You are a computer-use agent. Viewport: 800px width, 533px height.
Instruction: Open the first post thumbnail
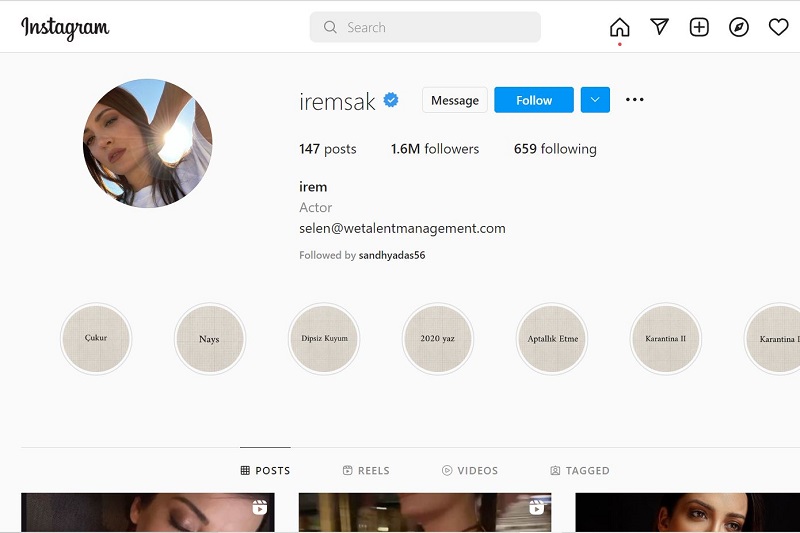[148, 513]
